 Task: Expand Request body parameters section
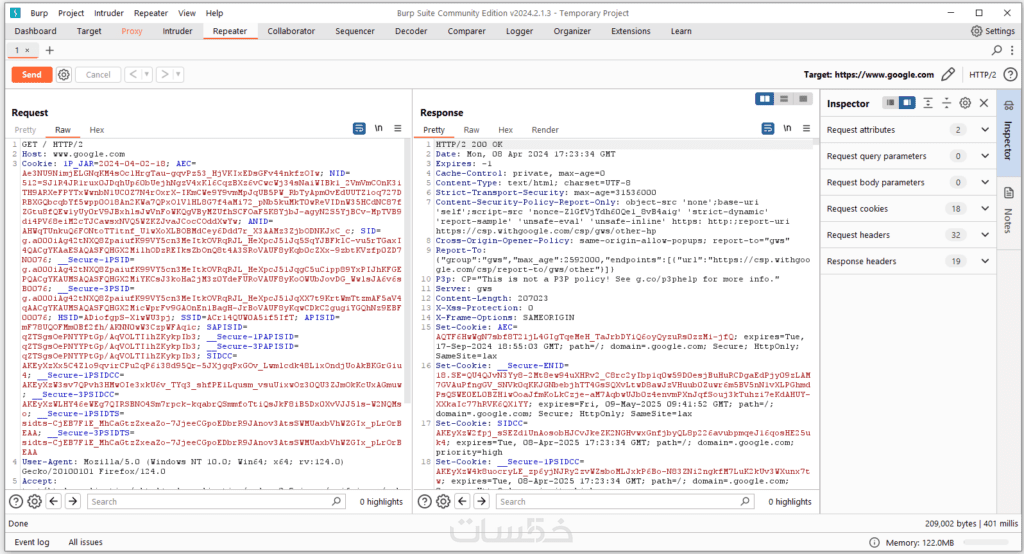tap(908, 182)
